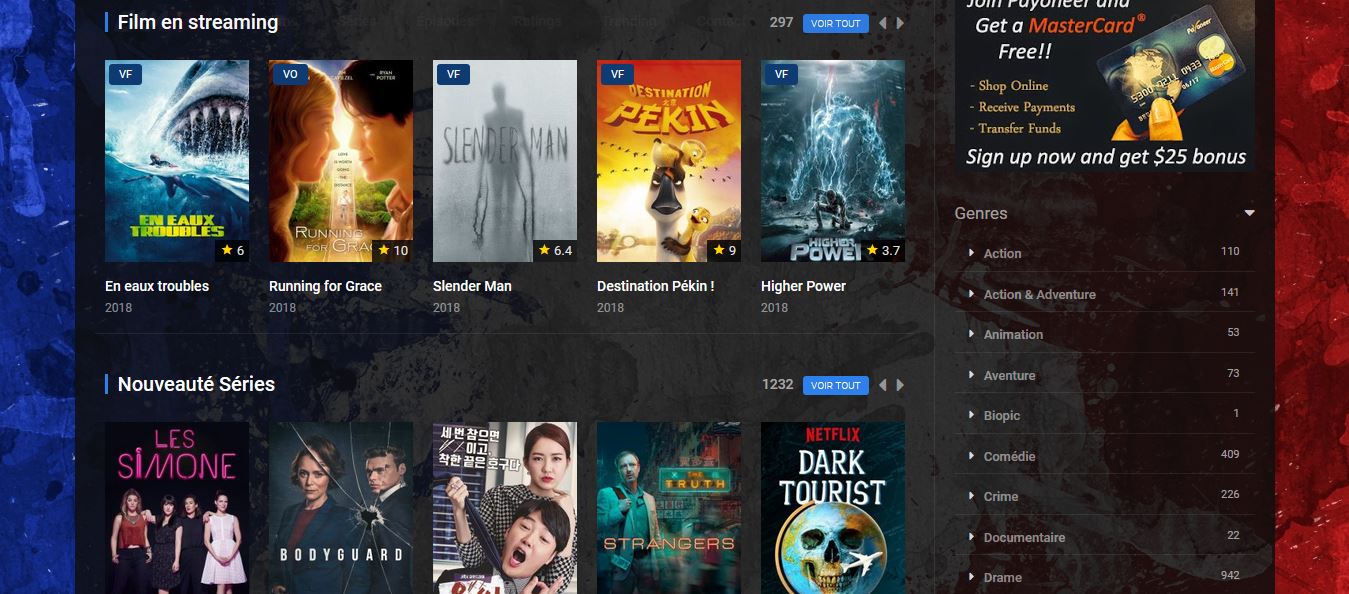Click VOIR TOUT for Nouveauté Séries

pyautogui.click(x=835, y=385)
